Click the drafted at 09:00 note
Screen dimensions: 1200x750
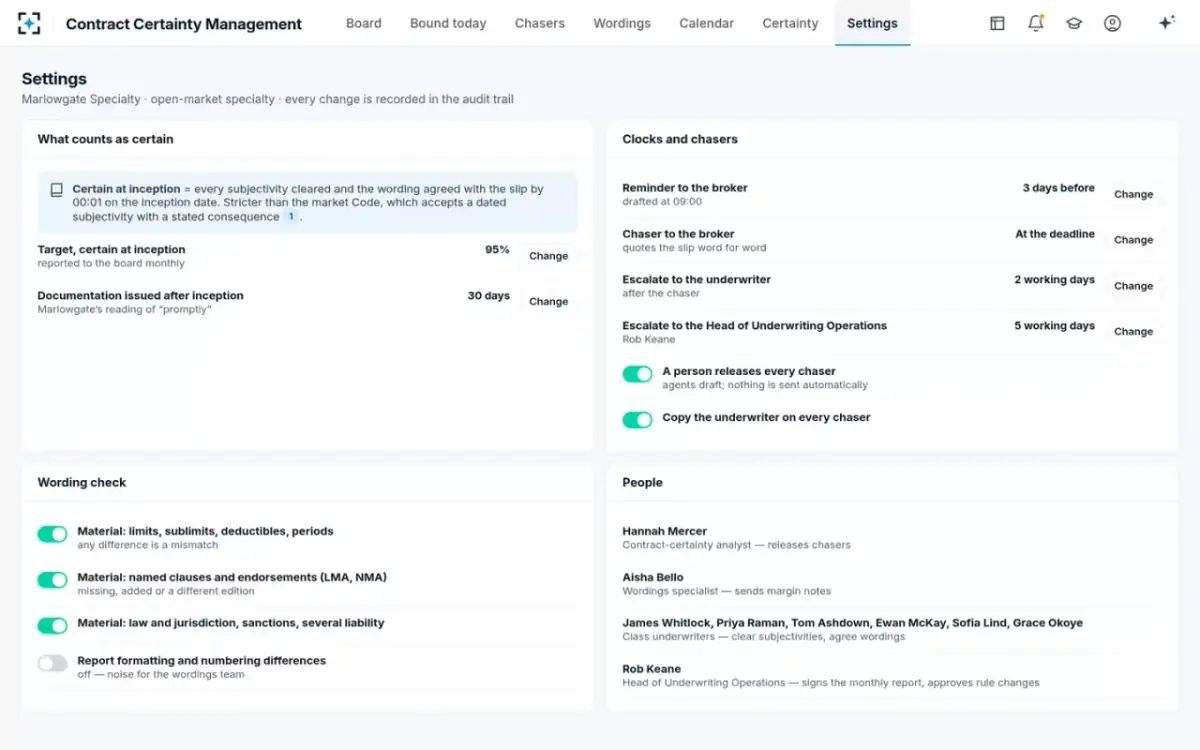(x=662, y=201)
